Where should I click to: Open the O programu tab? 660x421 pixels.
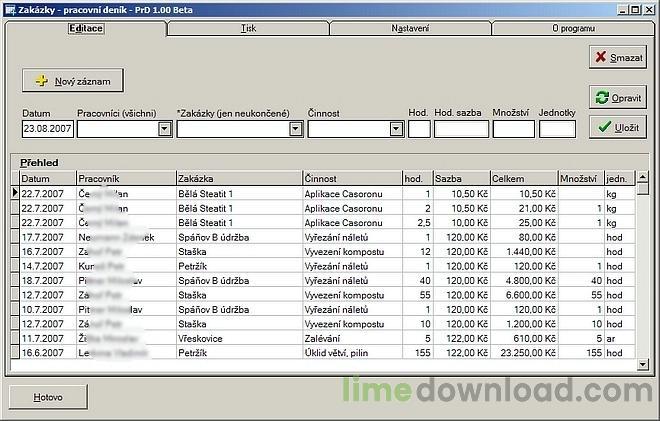(x=572, y=28)
